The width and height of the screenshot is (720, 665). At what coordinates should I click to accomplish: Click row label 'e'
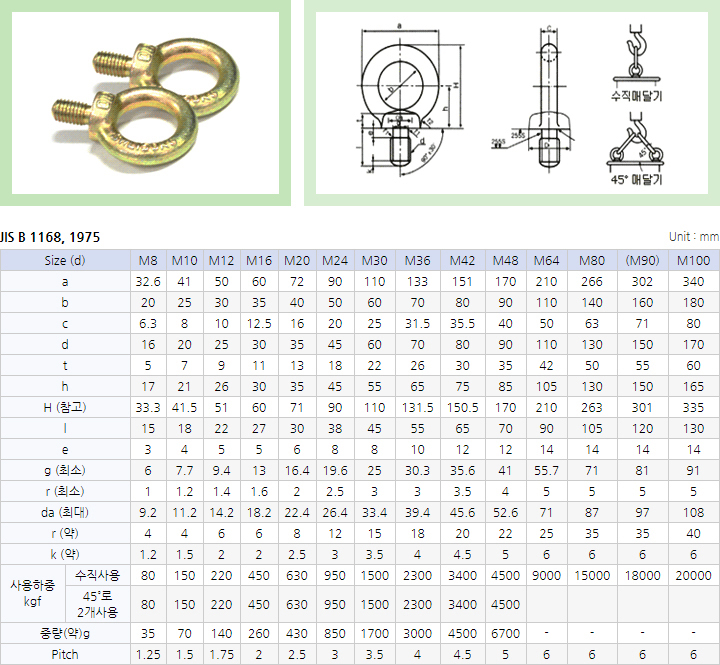(65, 450)
